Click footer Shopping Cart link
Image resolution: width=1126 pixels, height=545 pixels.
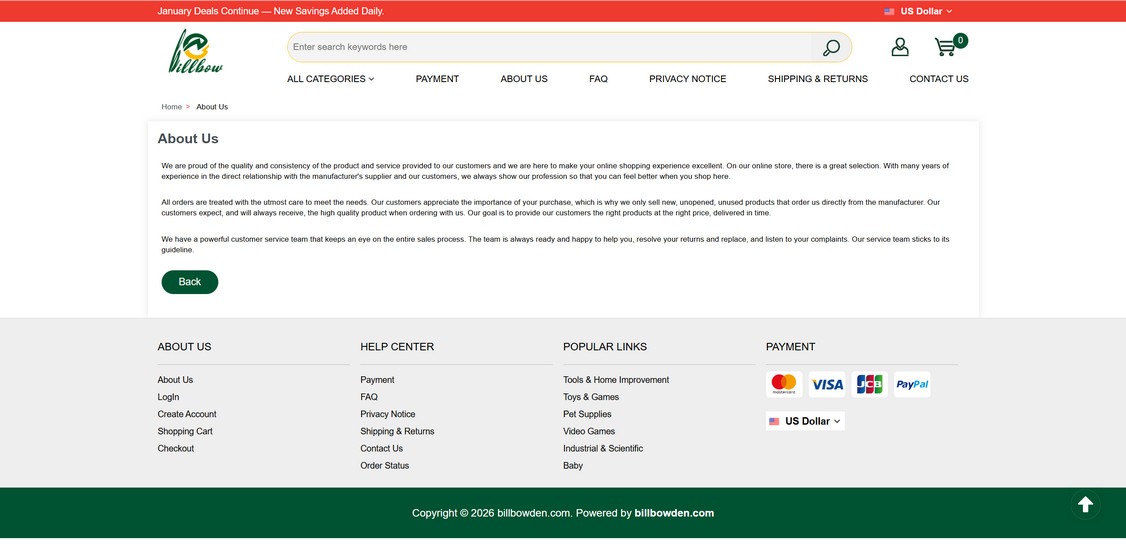[185, 432]
